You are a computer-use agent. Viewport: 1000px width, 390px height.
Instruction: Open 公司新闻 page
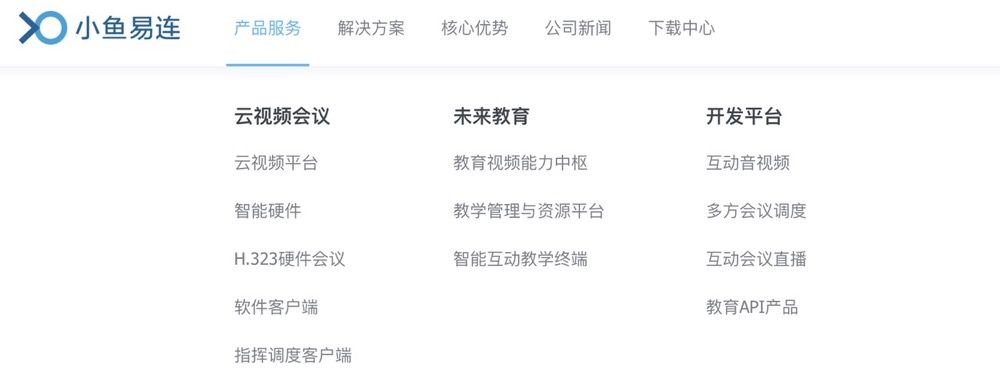[x=578, y=28]
